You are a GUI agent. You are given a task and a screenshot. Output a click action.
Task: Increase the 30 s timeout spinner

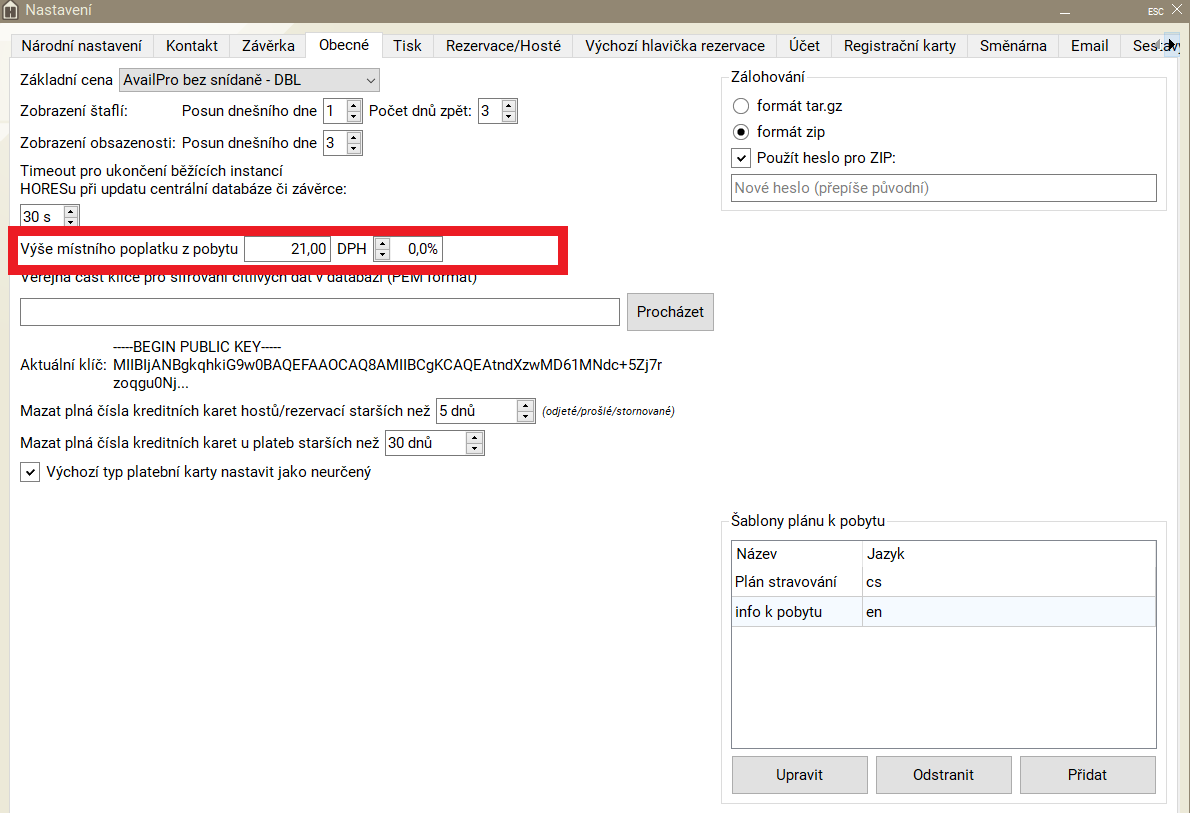click(70, 210)
